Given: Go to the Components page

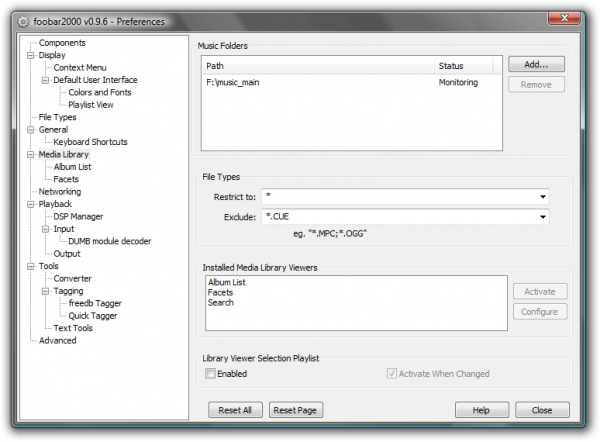Looking at the screenshot, I should point(62,43).
